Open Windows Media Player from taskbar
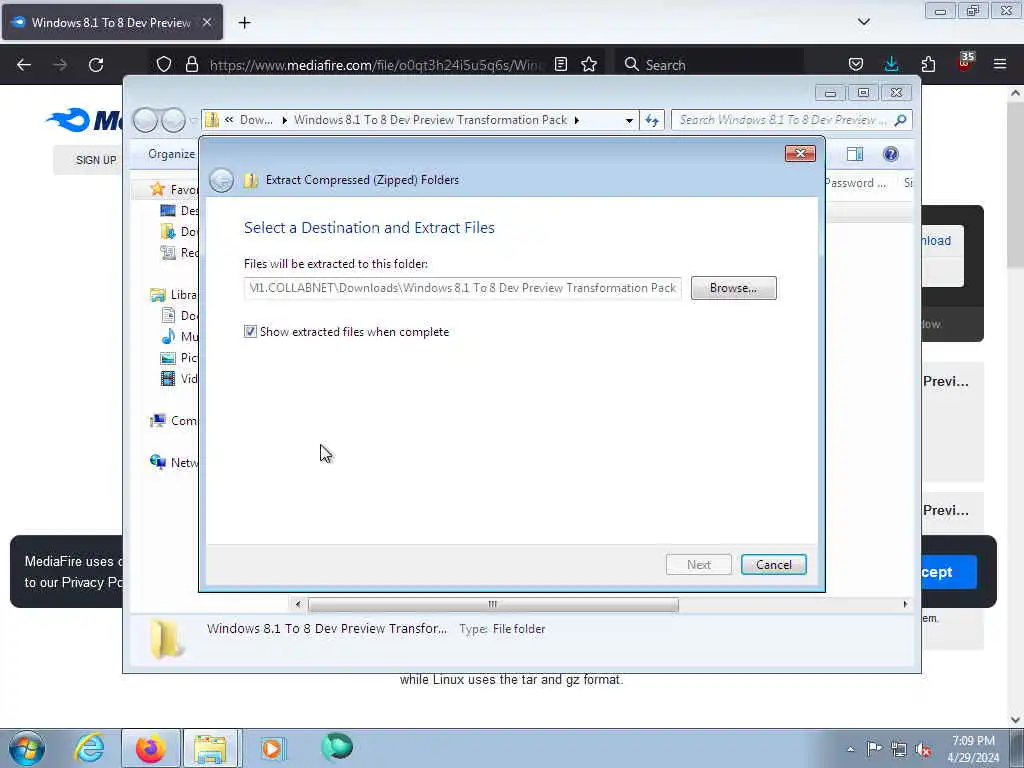This screenshot has width=1024, height=768. click(273, 748)
